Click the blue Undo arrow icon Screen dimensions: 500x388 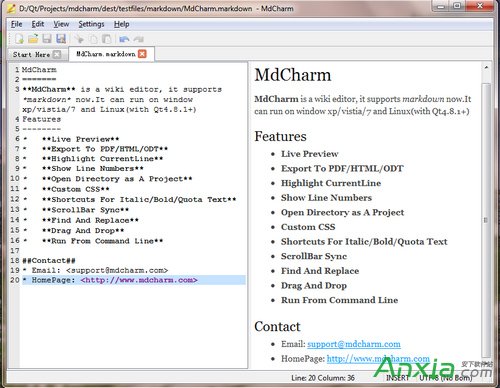pyautogui.click(x=124, y=39)
